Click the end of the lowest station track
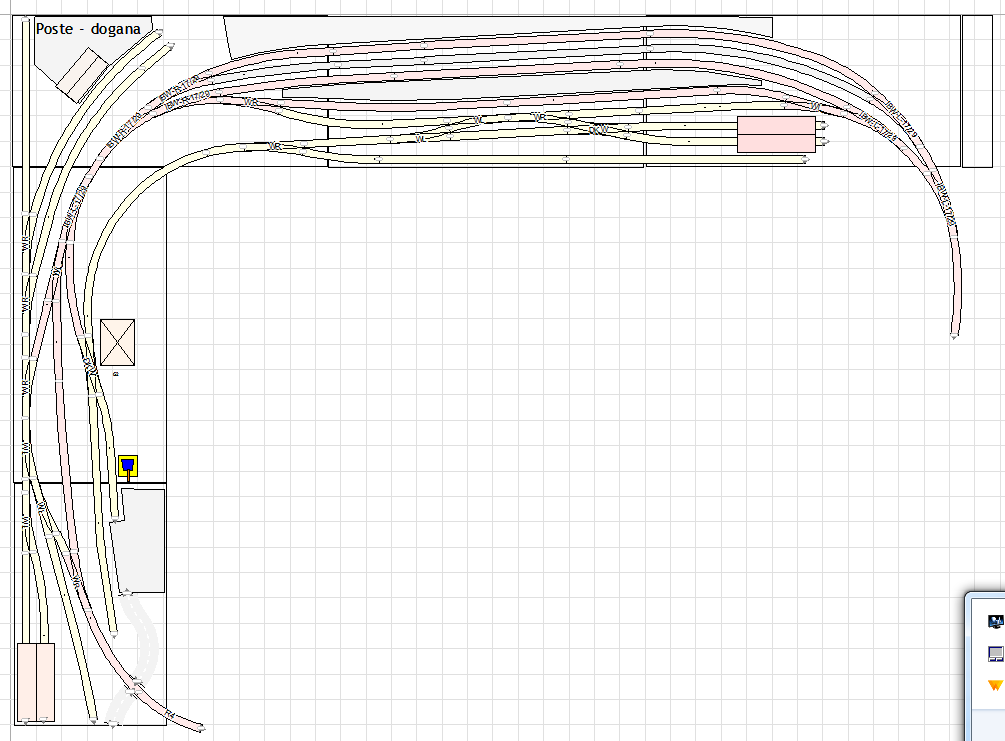This screenshot has width=1005, height=741. tap(808, 159)
